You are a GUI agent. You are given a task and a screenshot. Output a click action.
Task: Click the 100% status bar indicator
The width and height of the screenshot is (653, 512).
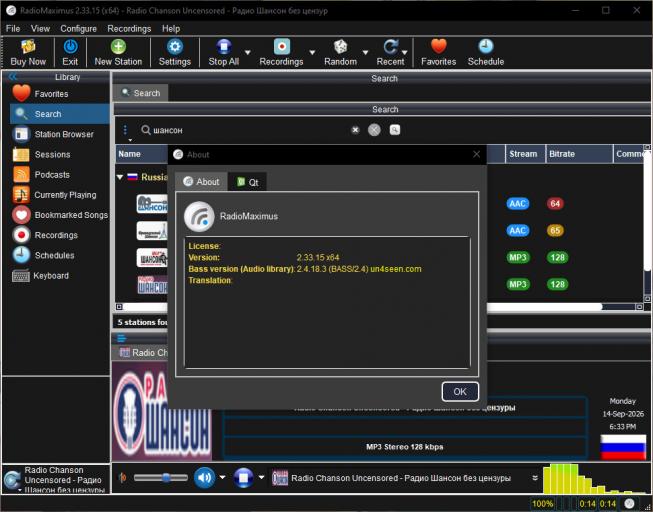click(x=543, y=504)
